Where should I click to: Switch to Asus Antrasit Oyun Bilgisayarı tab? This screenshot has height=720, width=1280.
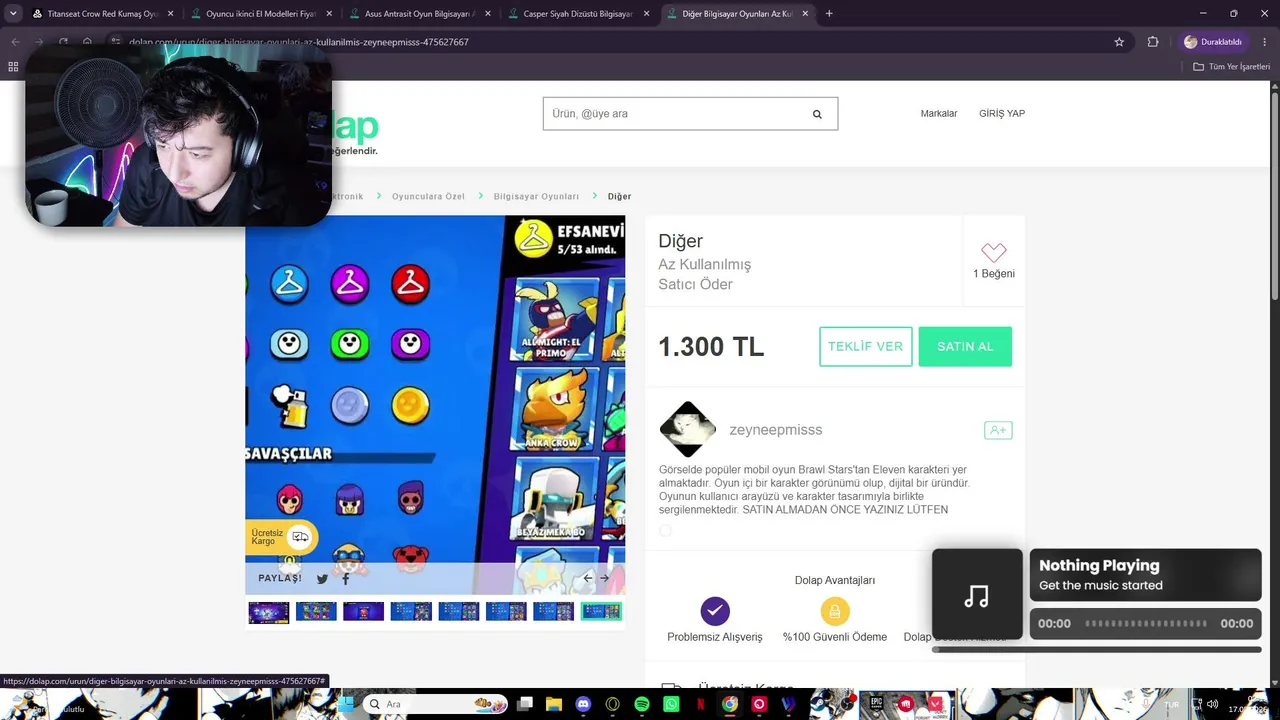pos(419,14)
